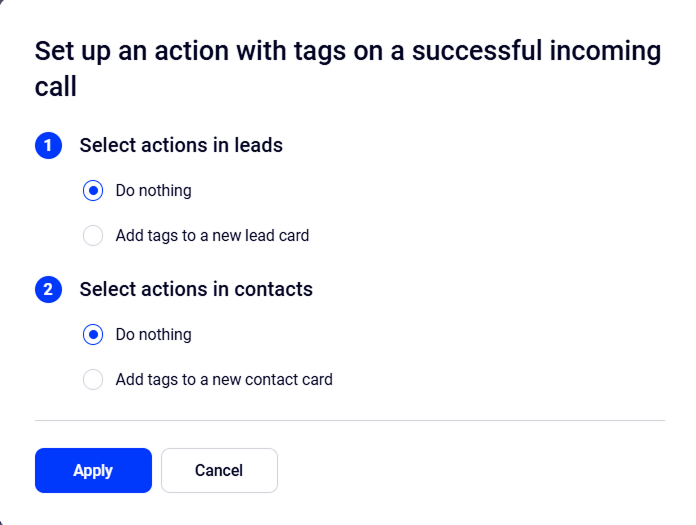Click the blue step 1 number badge
The height and width of the screenshot is (525, 696).
tap(48, 146)
